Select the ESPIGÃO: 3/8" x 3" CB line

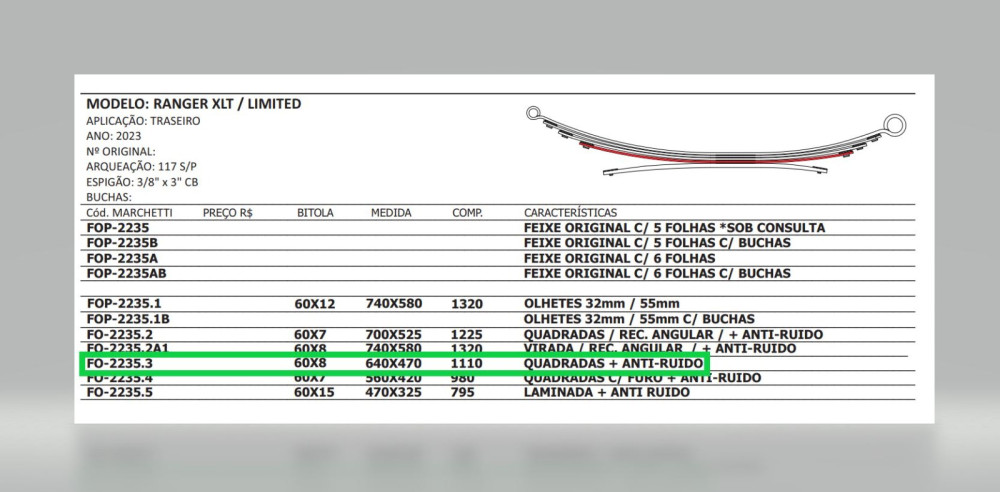[142, 182]
